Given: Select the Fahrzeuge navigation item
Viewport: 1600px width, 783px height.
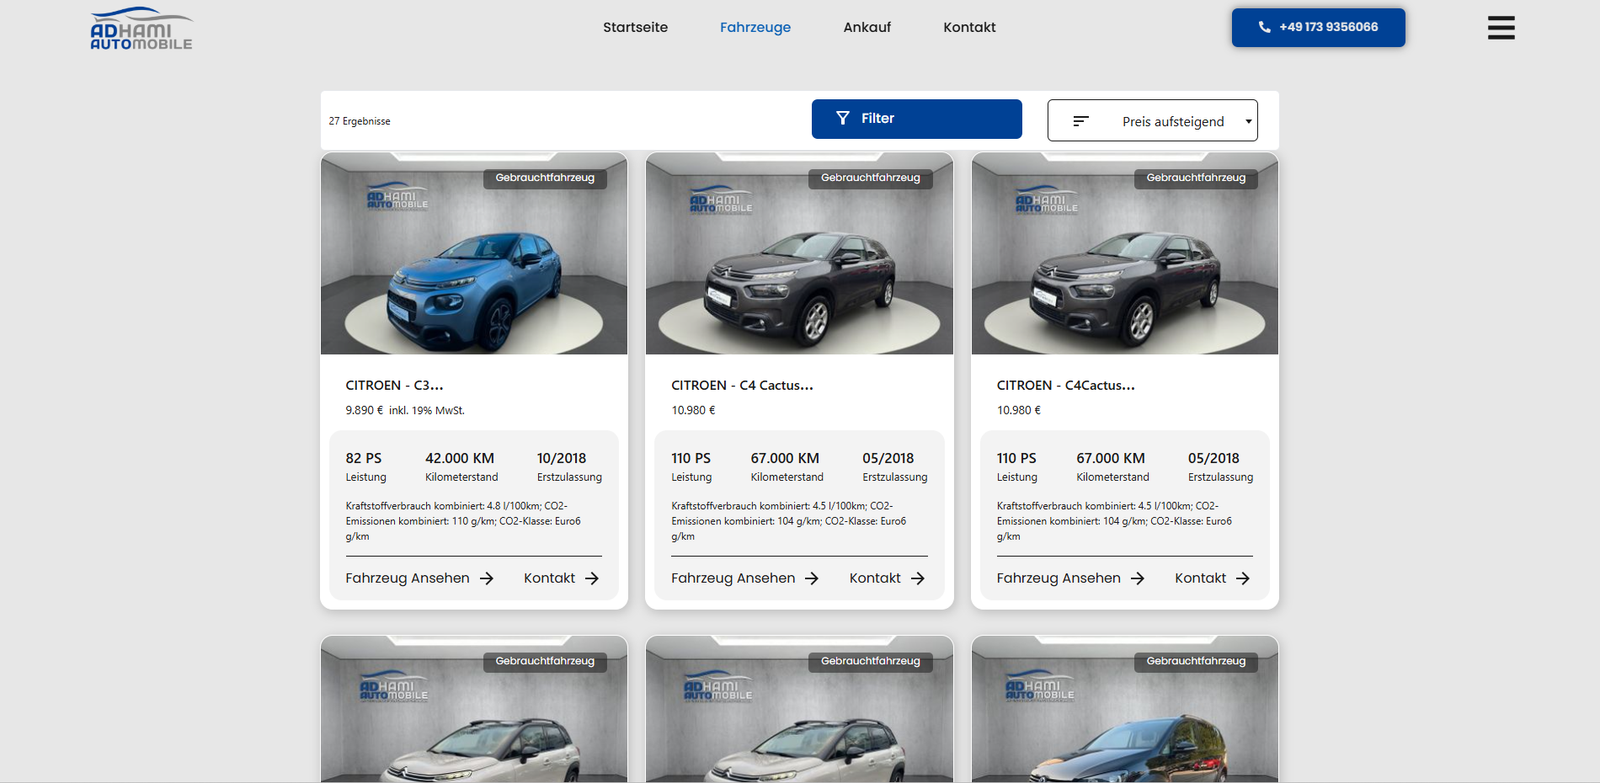Looking at the screenshot, I should [755, 27].
